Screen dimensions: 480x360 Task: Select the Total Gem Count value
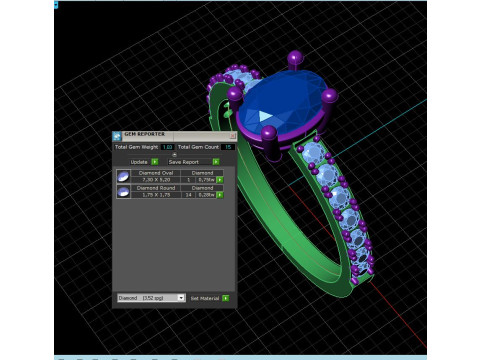point(228,147)
